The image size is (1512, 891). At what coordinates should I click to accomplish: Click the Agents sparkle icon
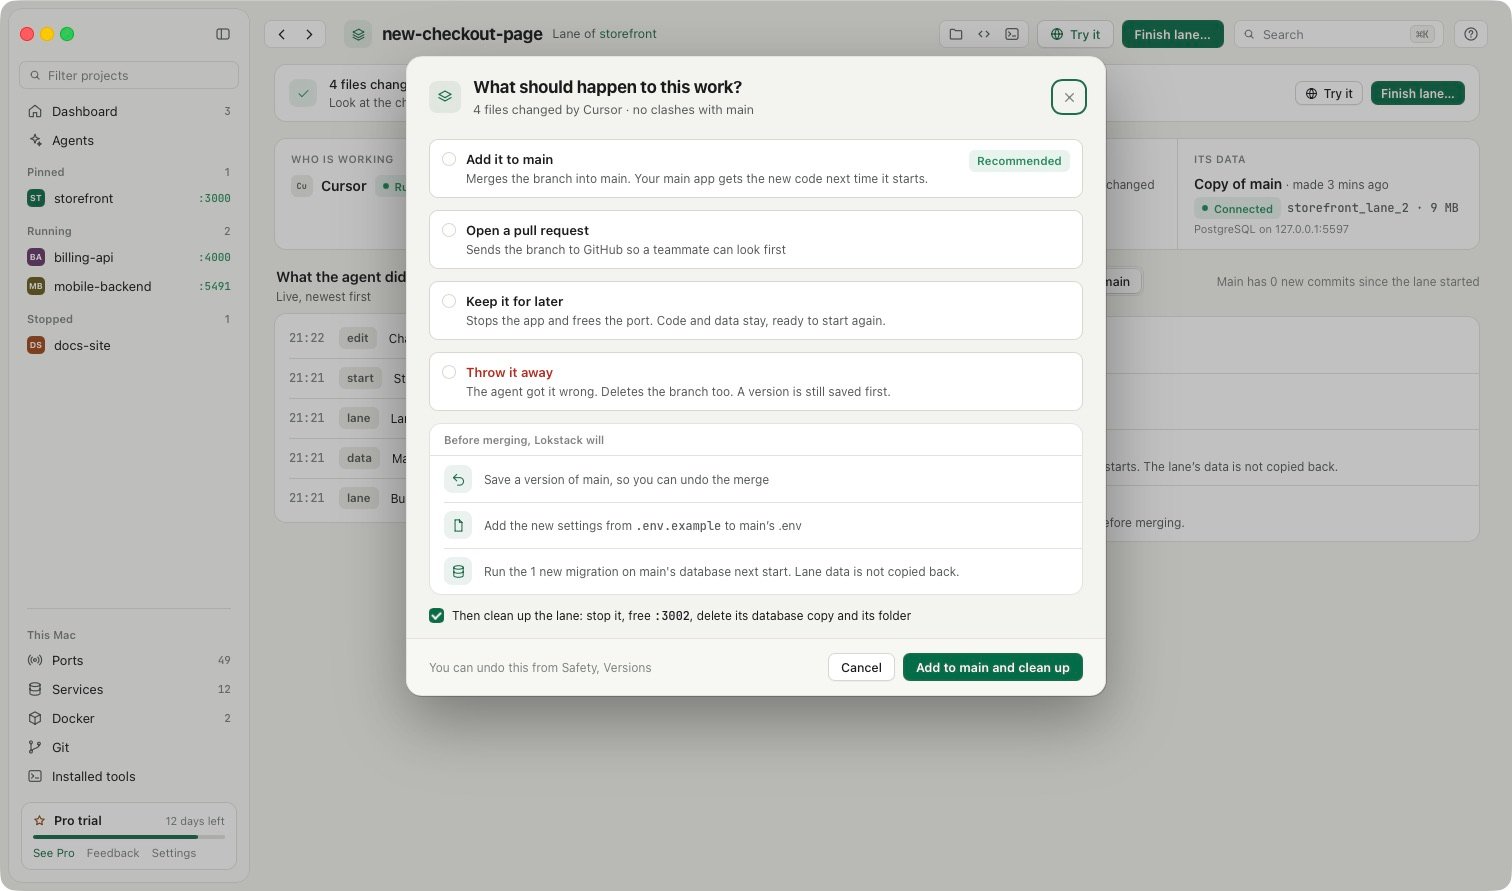35,140
